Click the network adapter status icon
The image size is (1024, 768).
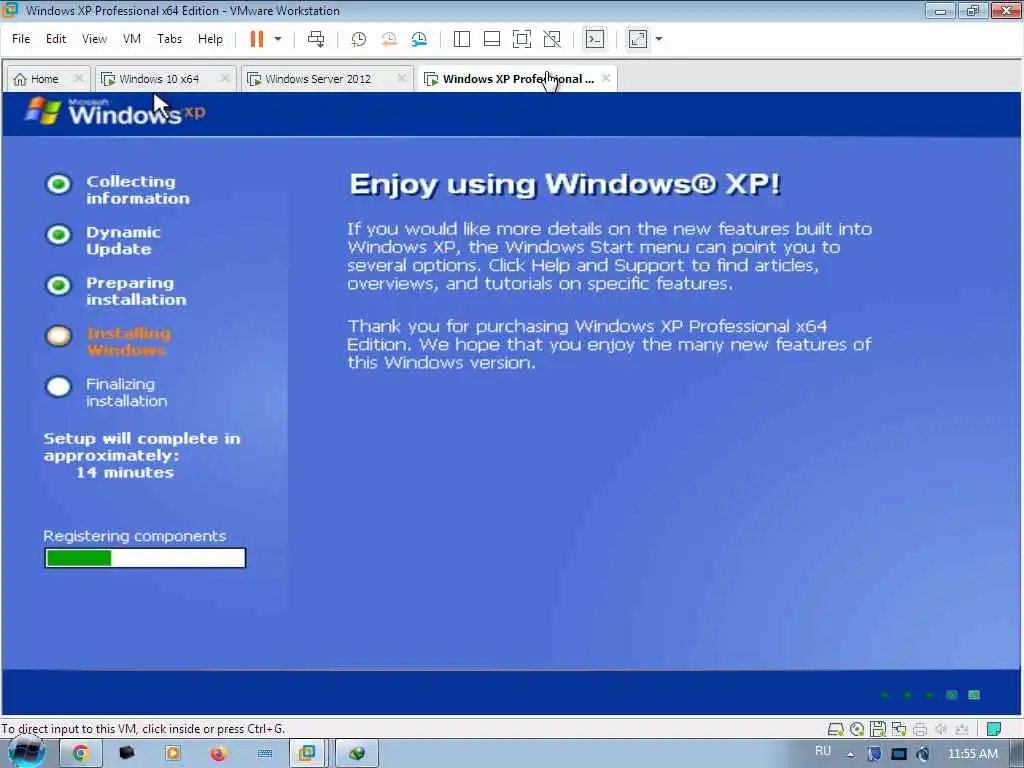coord(899,729)
